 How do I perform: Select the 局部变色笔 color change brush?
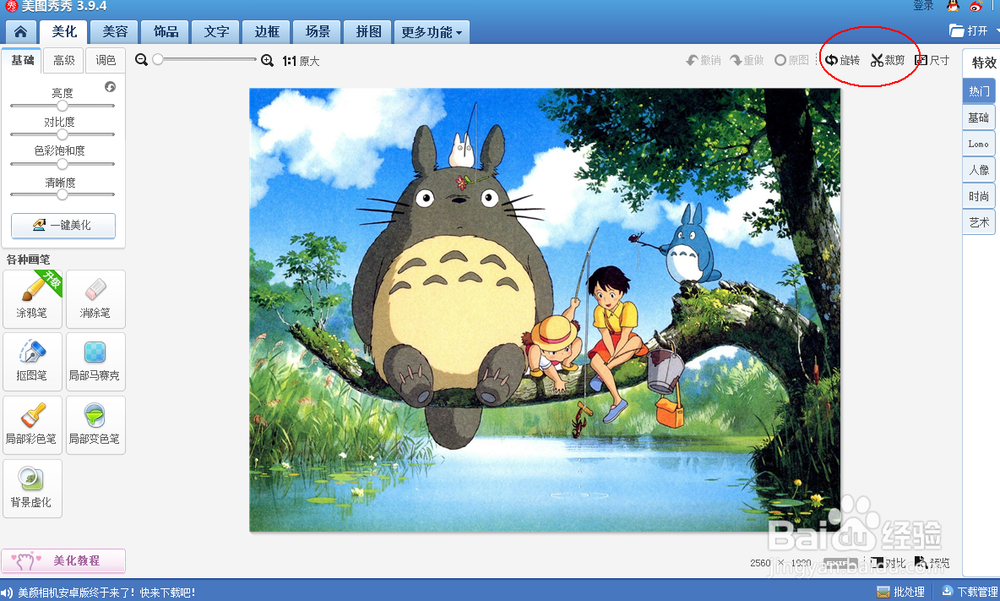(x=96, y=425)
